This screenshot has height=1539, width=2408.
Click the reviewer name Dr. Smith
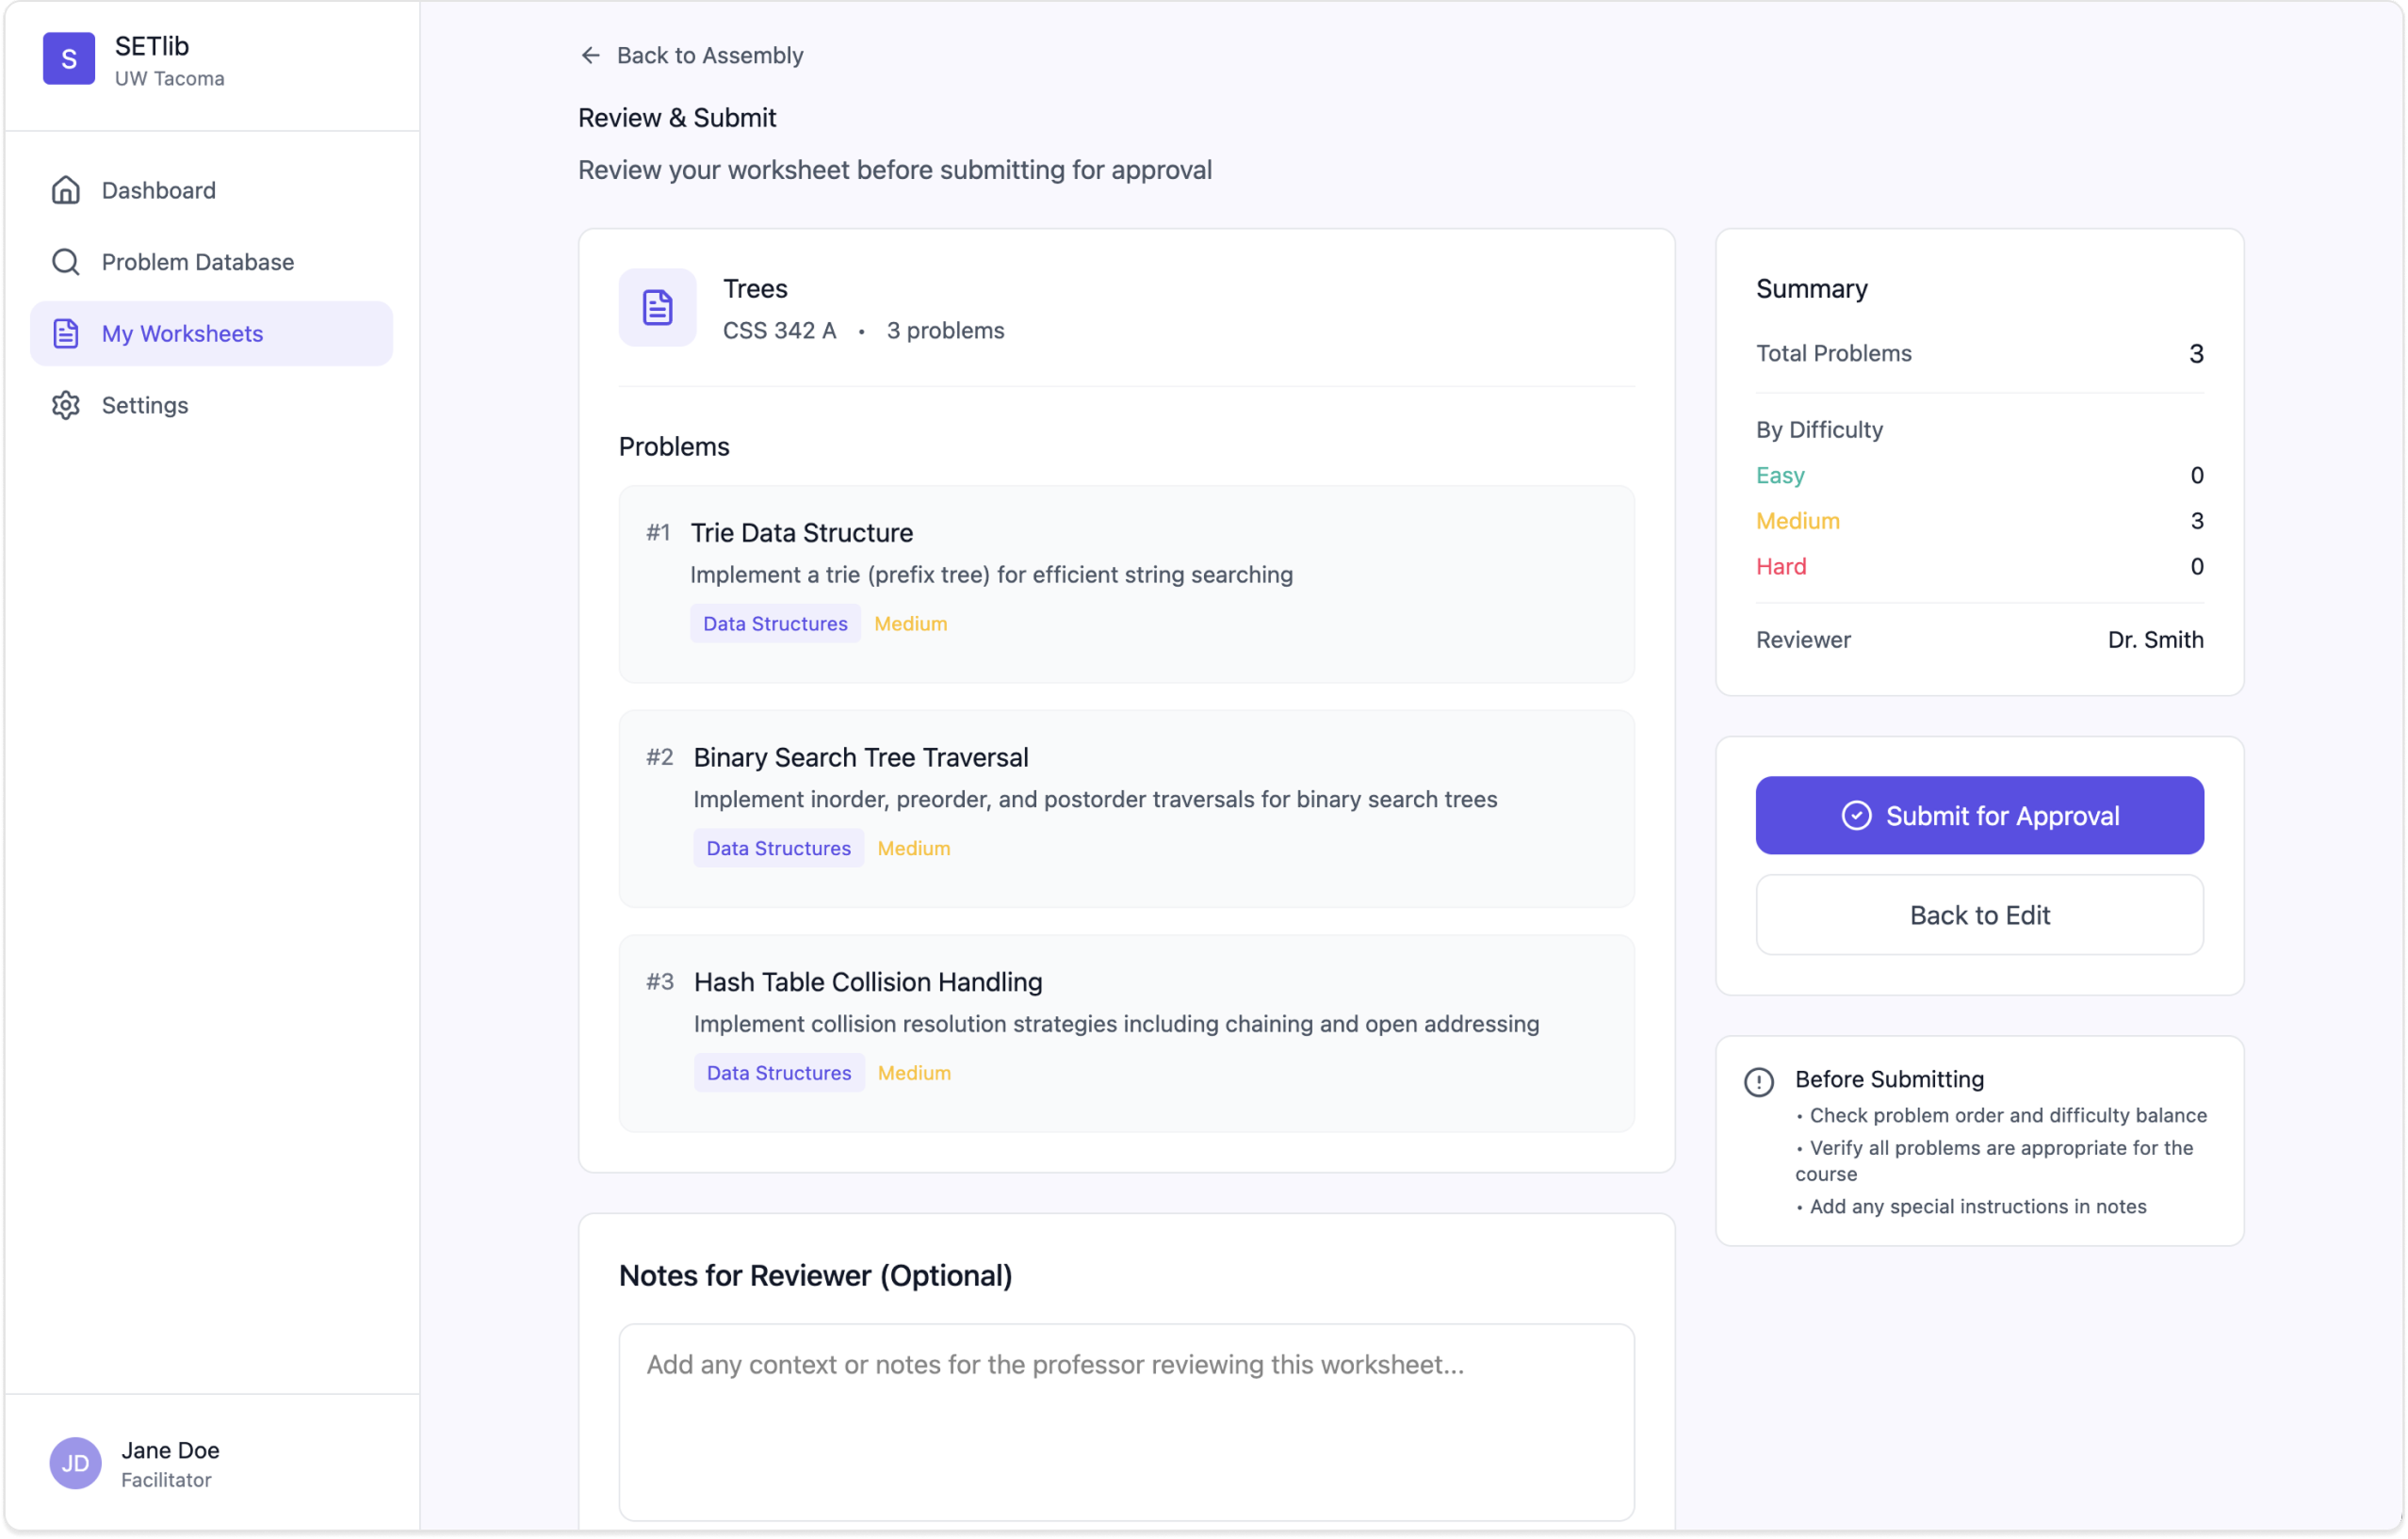(x=2155, y=639)
